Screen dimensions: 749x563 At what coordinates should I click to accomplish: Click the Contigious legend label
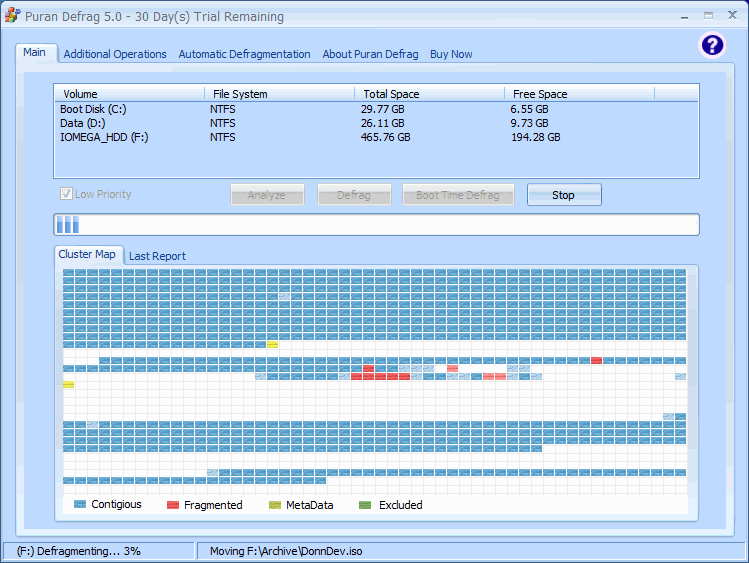click(117, 504)
